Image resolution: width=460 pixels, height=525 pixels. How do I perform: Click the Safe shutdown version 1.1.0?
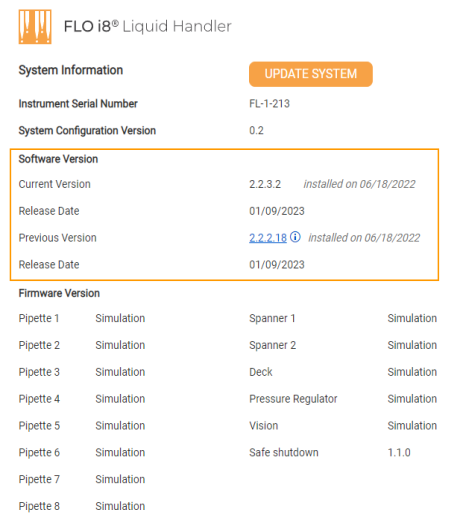click(x=399, y=452)
